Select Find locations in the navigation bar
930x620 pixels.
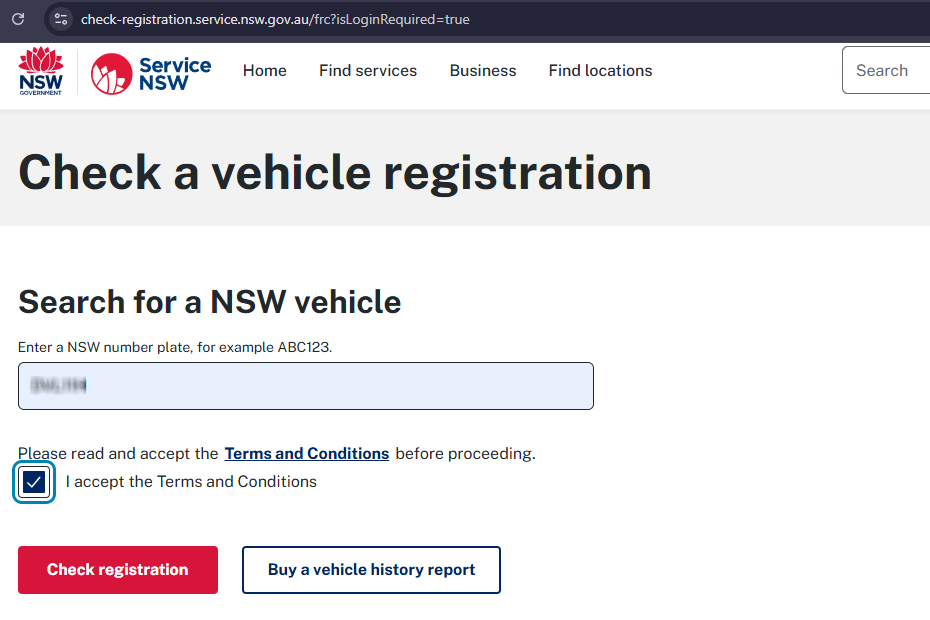(600, 71)
